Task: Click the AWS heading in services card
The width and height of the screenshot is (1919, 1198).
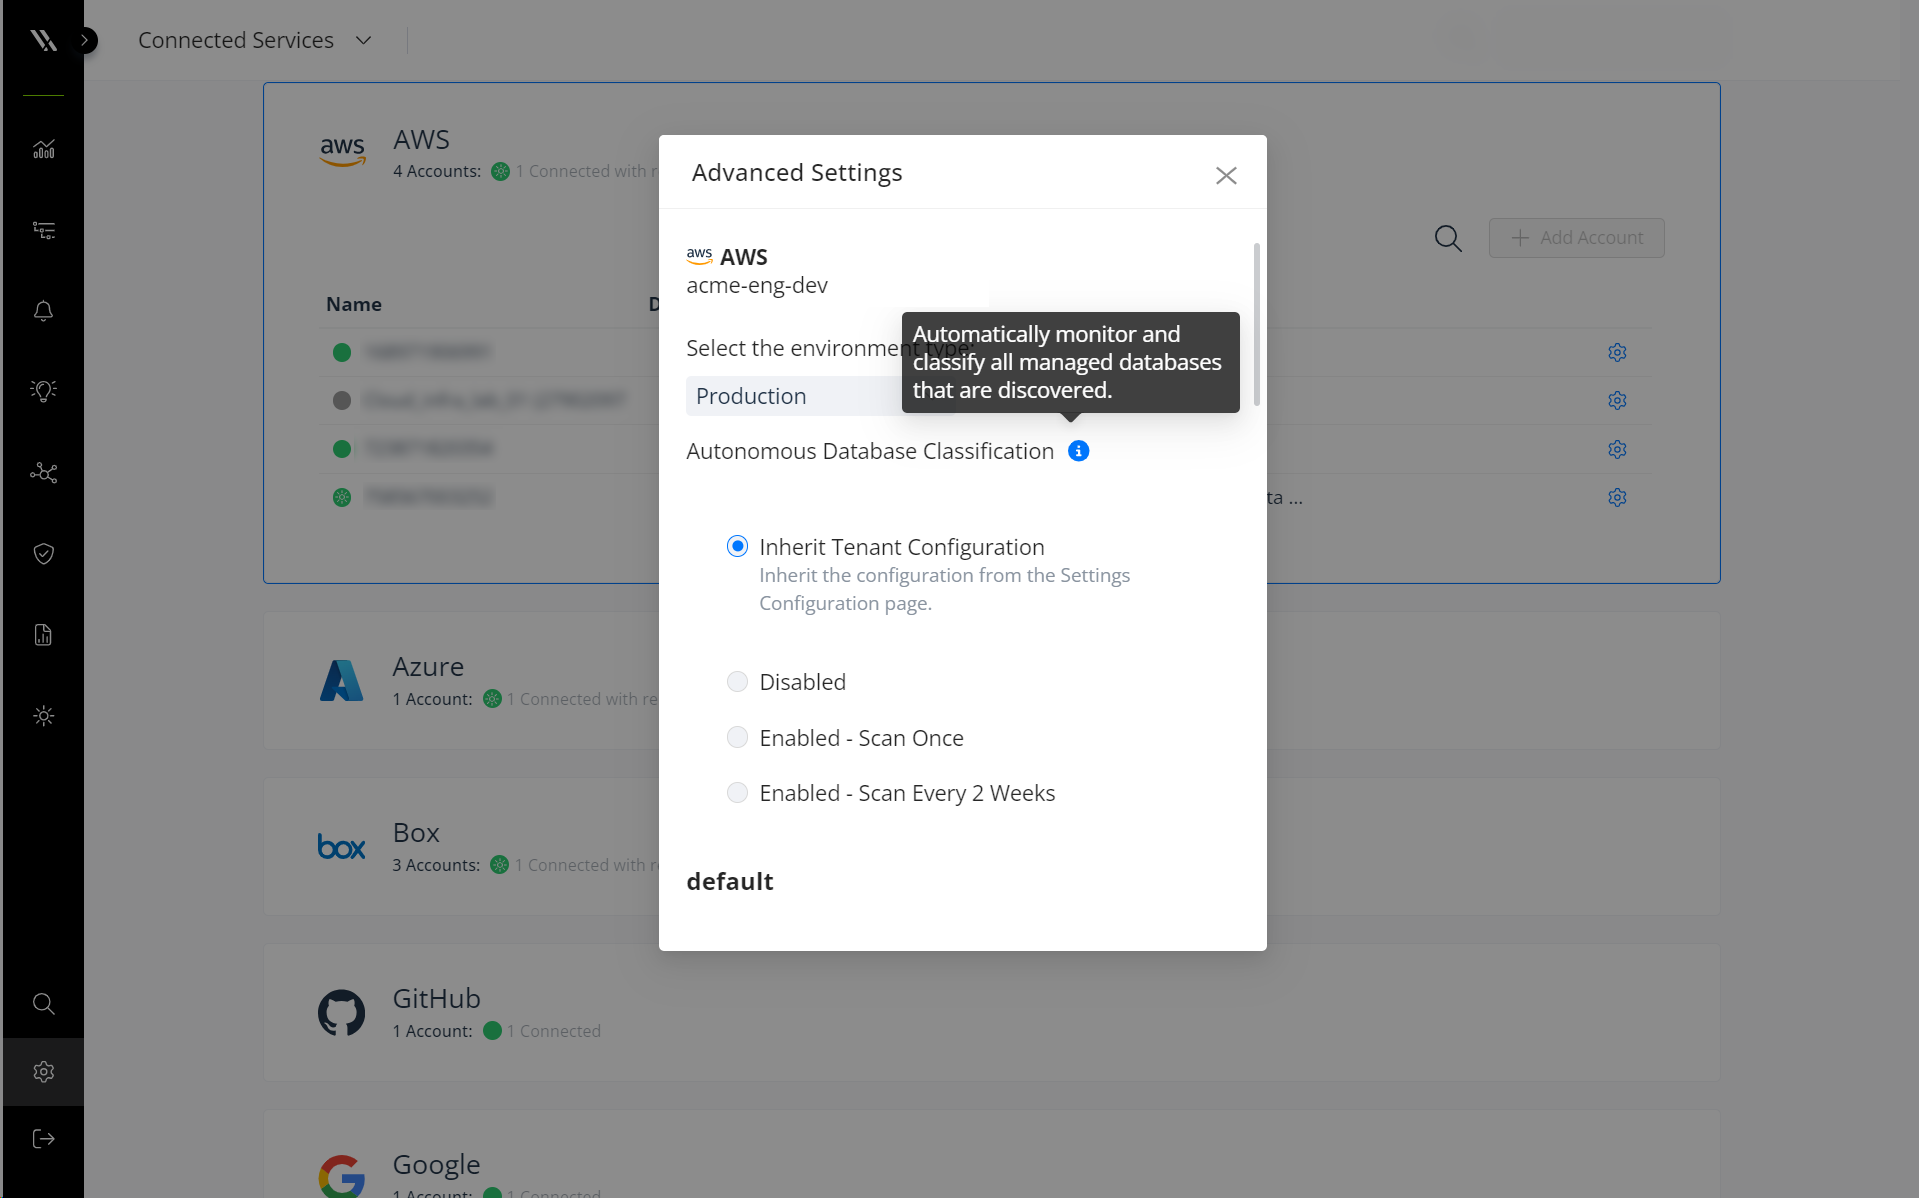Action: (x=421, y=139)
